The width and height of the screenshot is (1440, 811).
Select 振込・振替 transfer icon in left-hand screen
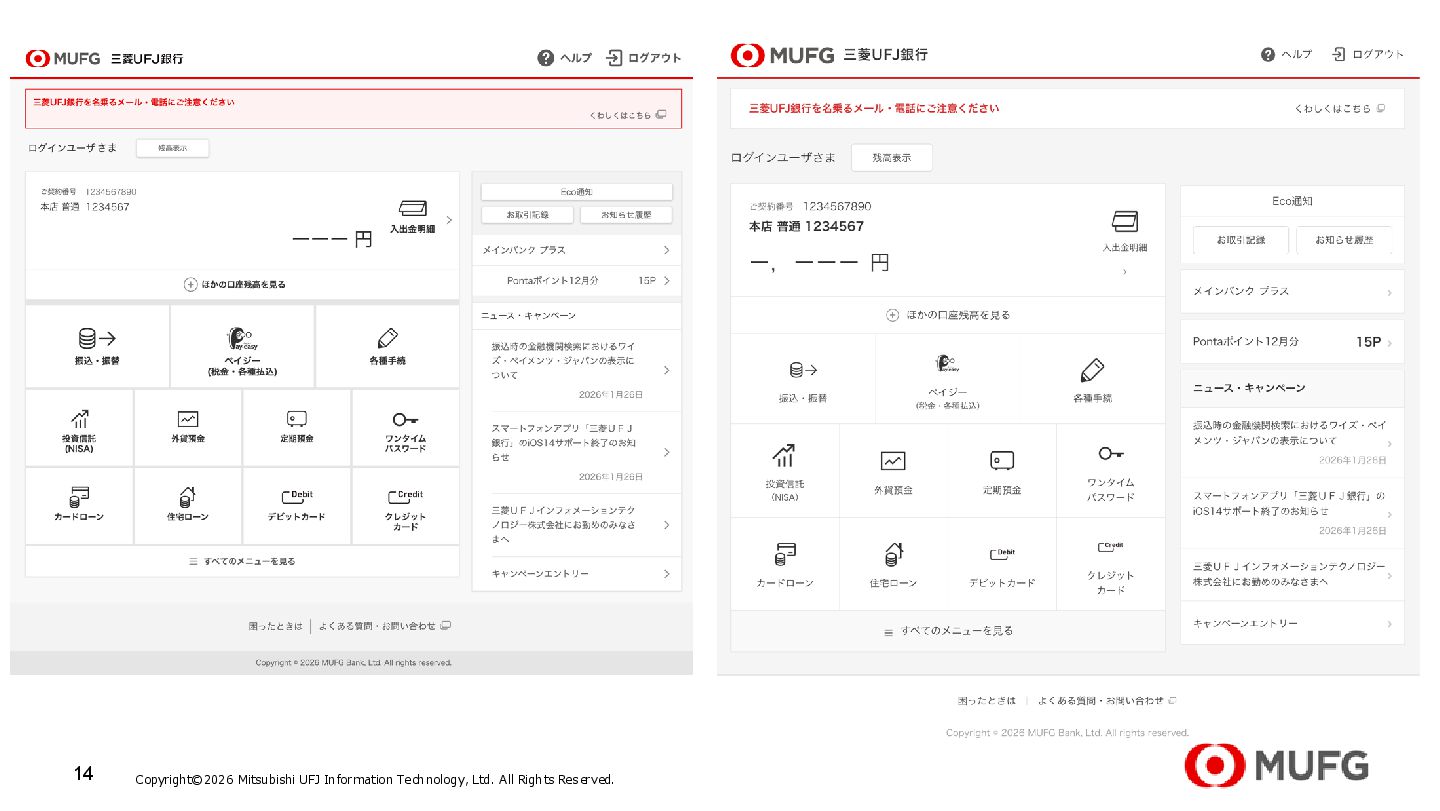[x=97, y=338]
